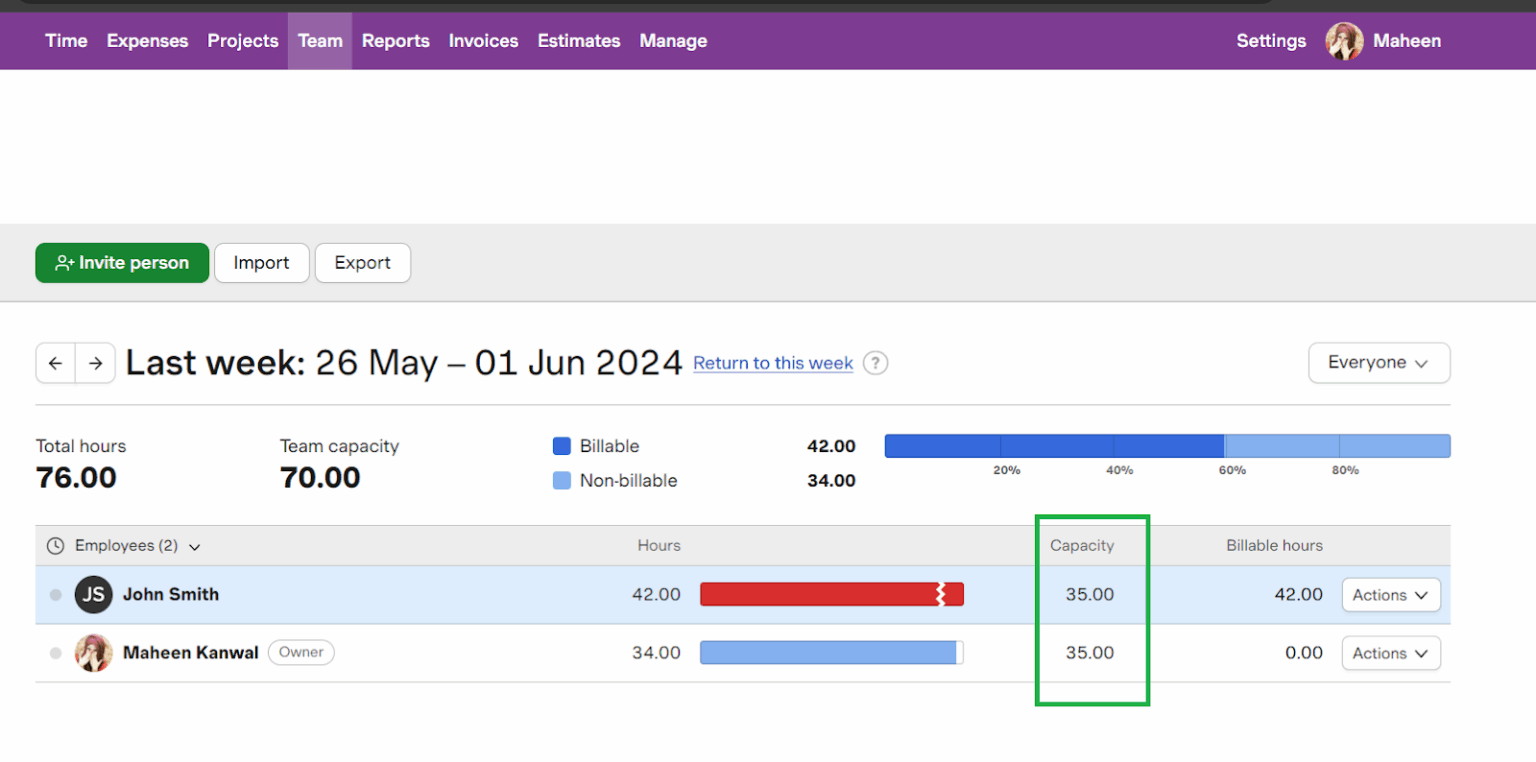Click the Billable legend square

[562, 446]
